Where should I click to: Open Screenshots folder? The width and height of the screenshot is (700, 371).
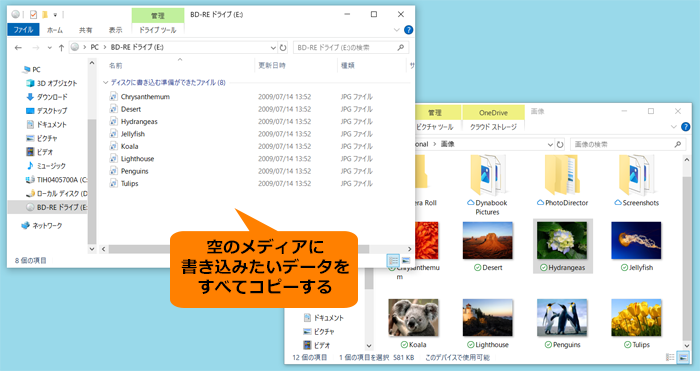pyautogui.click(x=637, y=181)
